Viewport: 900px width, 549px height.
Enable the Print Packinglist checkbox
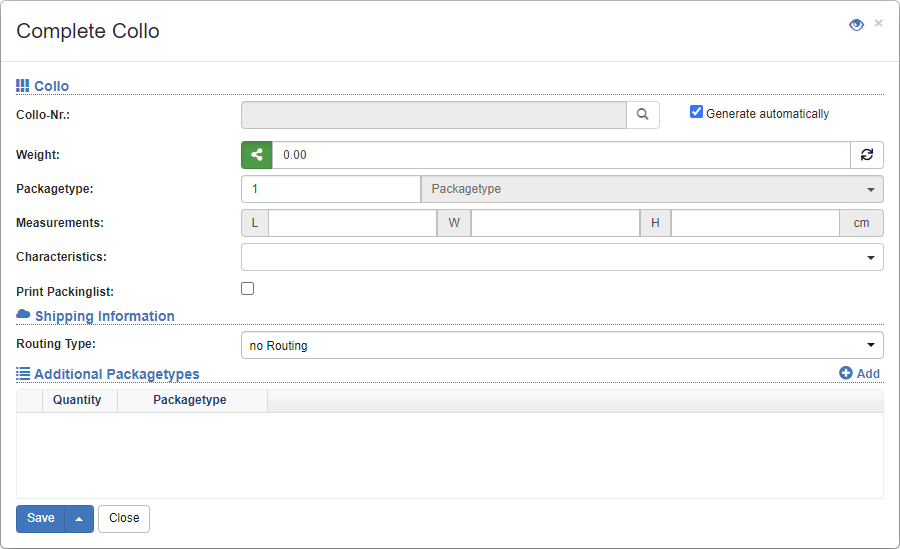pos(248,289)
